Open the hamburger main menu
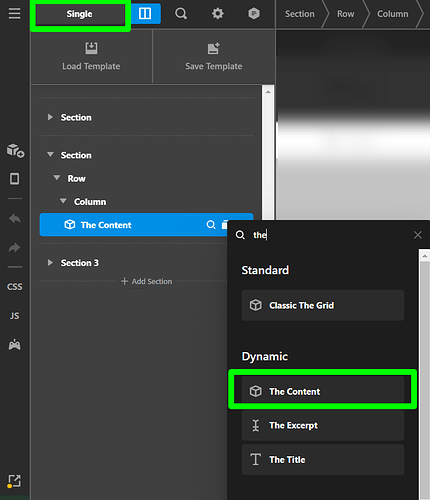The width and height of the screenshot is (430, 500). click(14, 14)
